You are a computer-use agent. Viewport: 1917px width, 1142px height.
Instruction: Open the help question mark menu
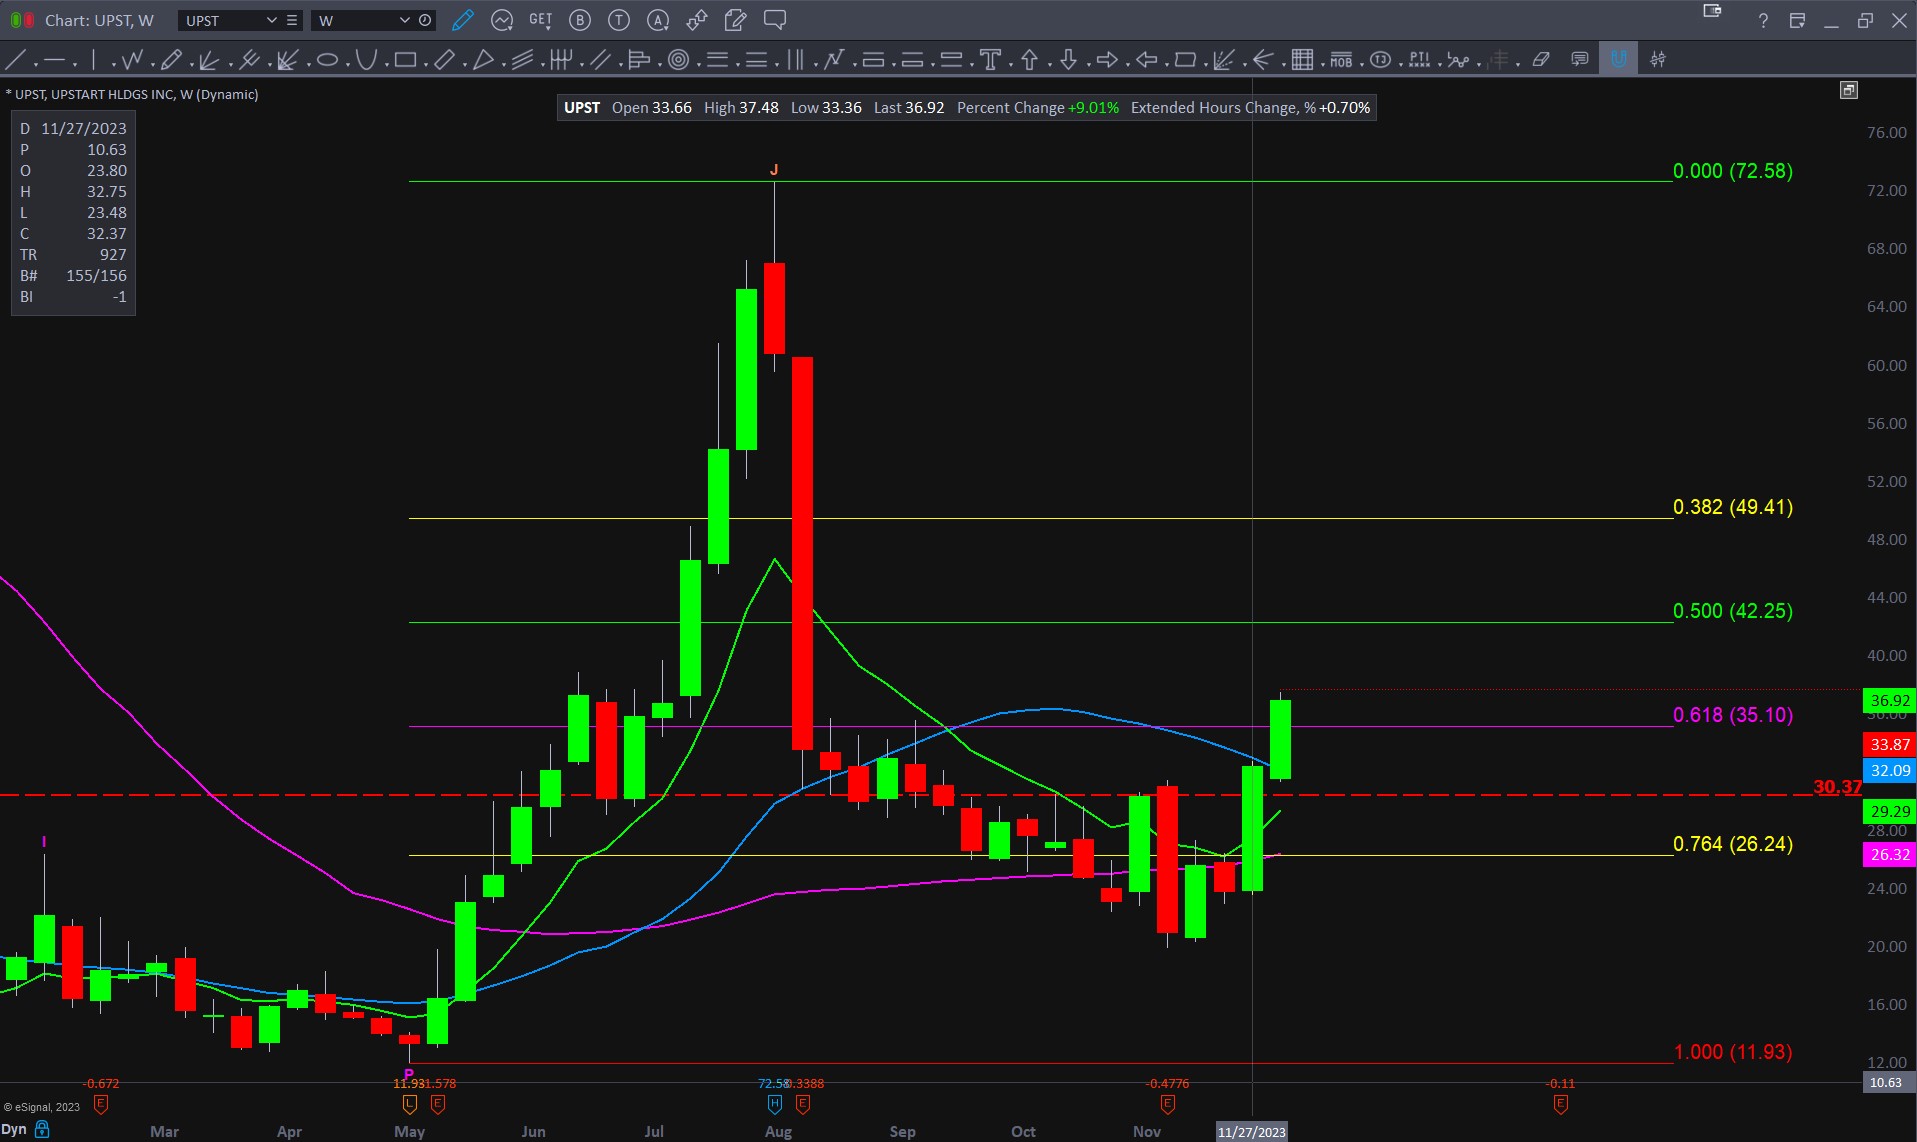1763,20
